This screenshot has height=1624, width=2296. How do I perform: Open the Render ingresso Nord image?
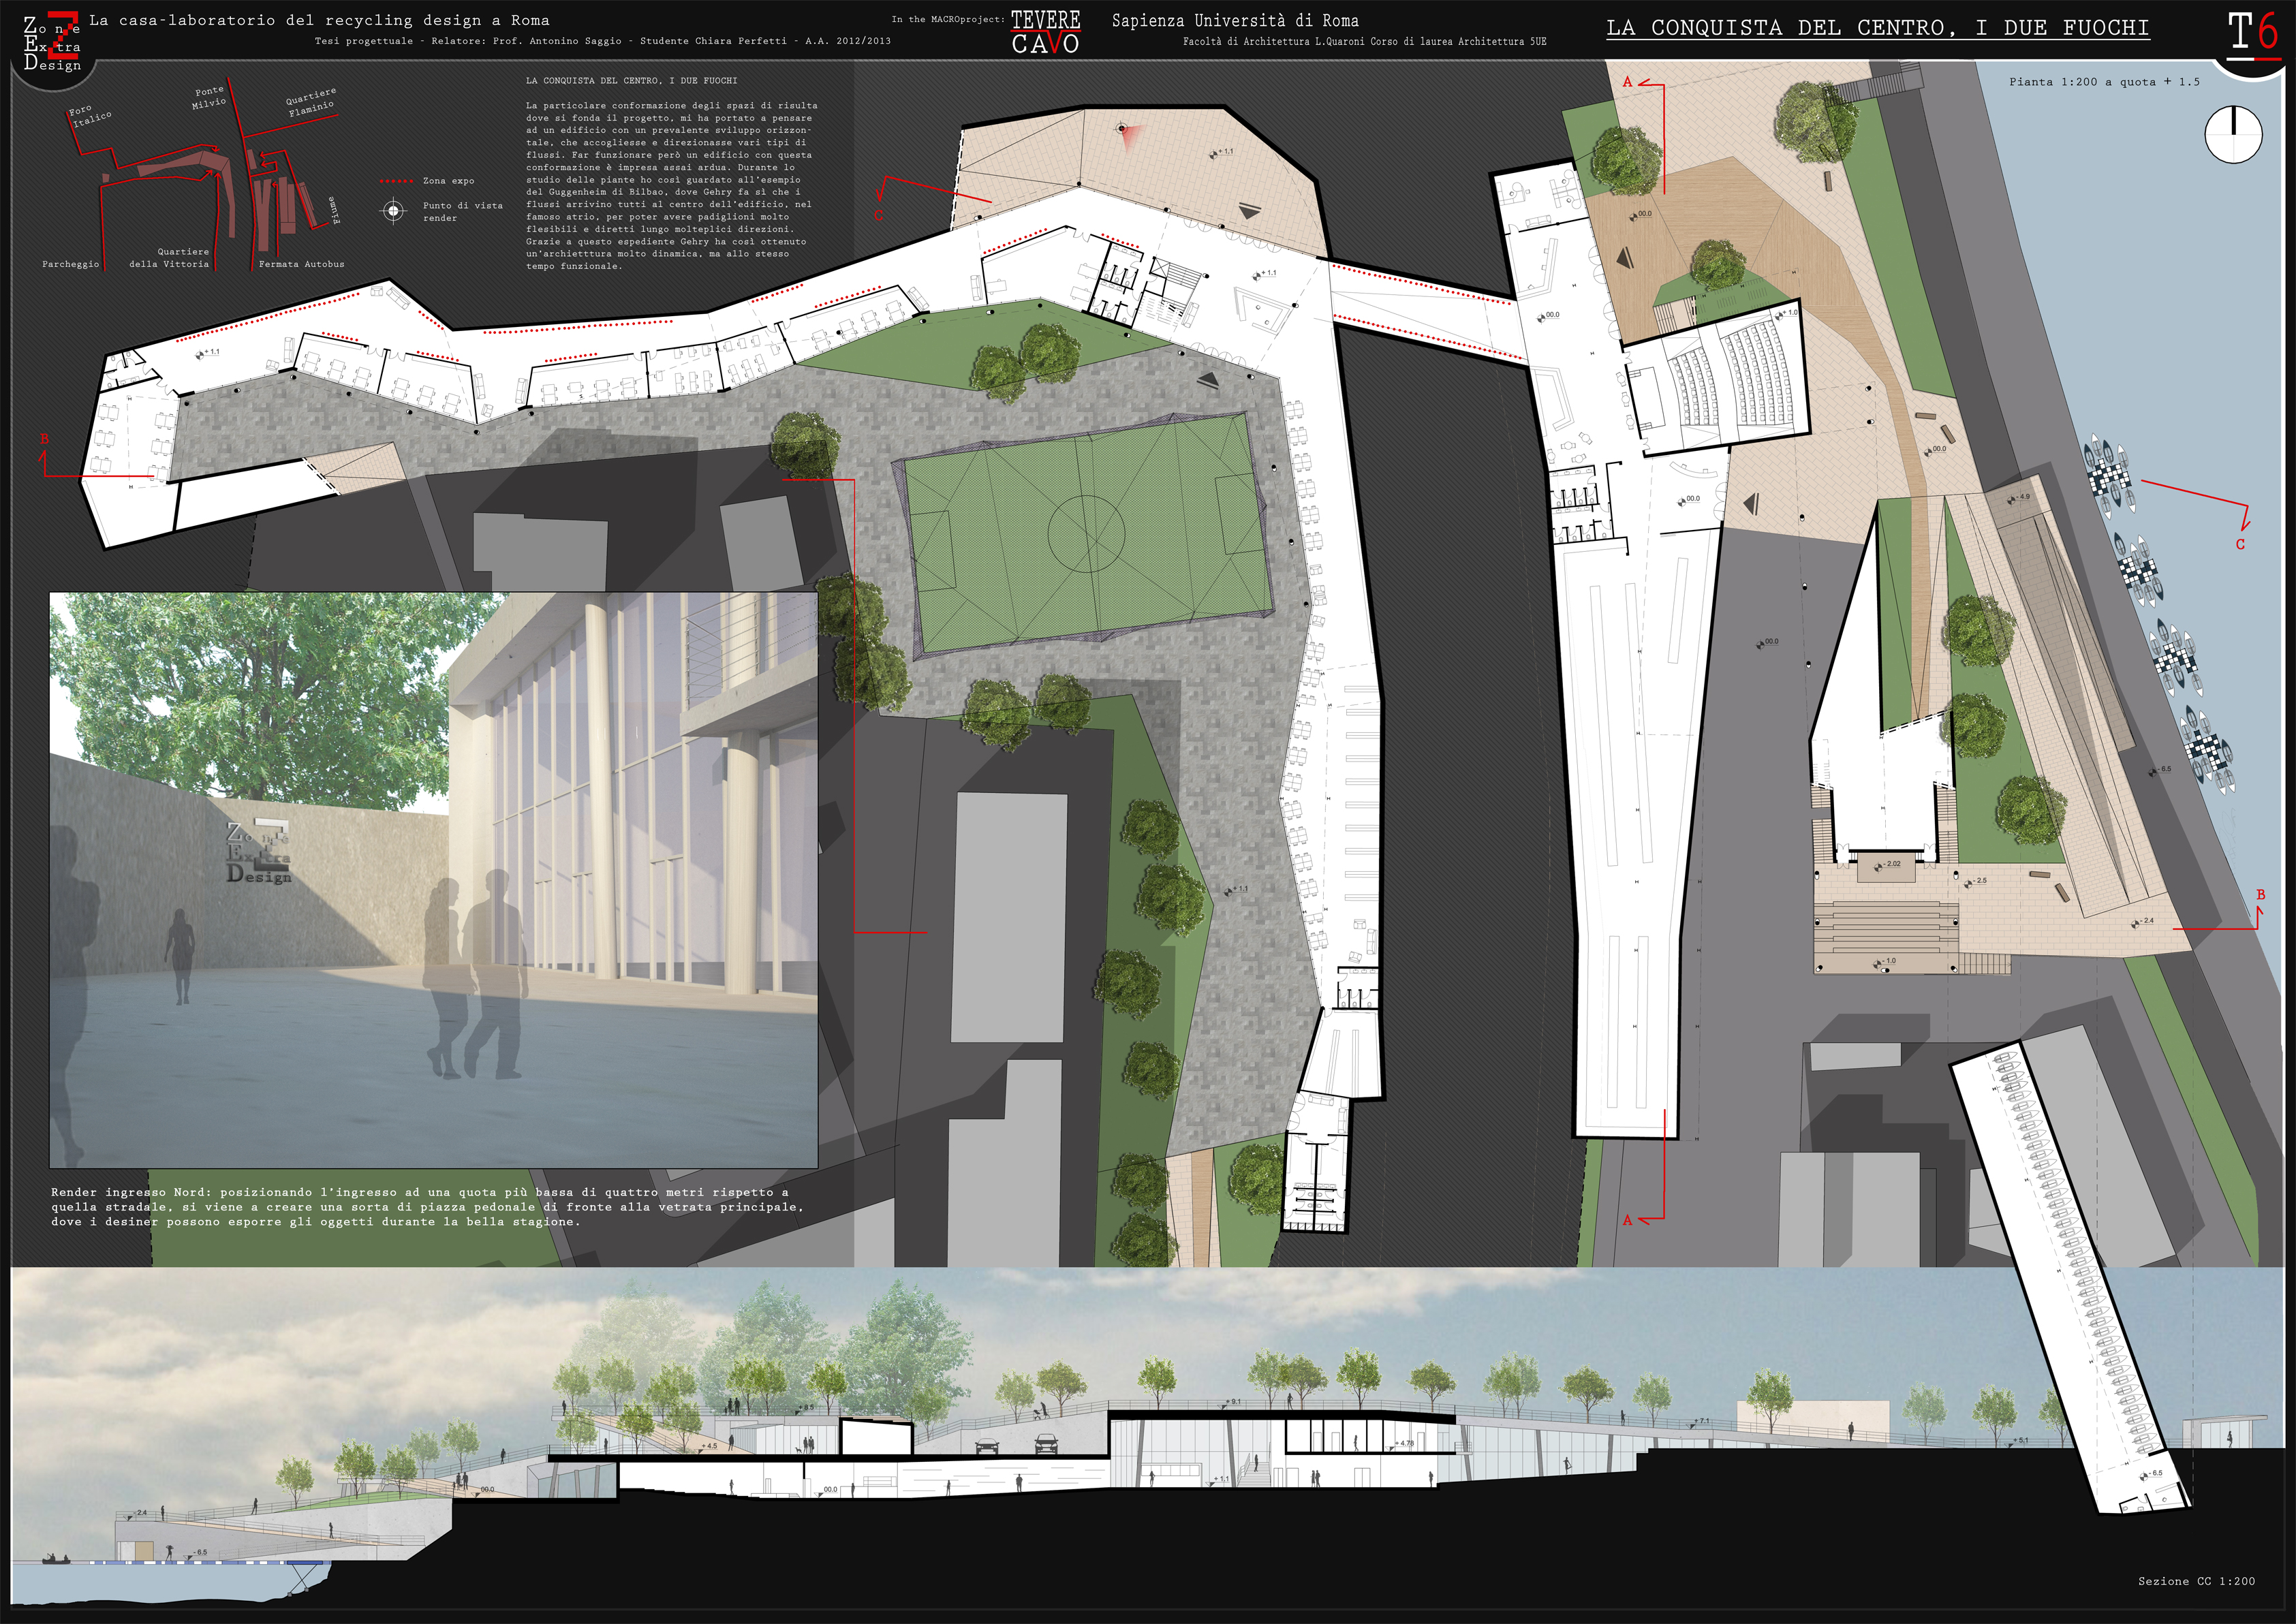[433, 879]
